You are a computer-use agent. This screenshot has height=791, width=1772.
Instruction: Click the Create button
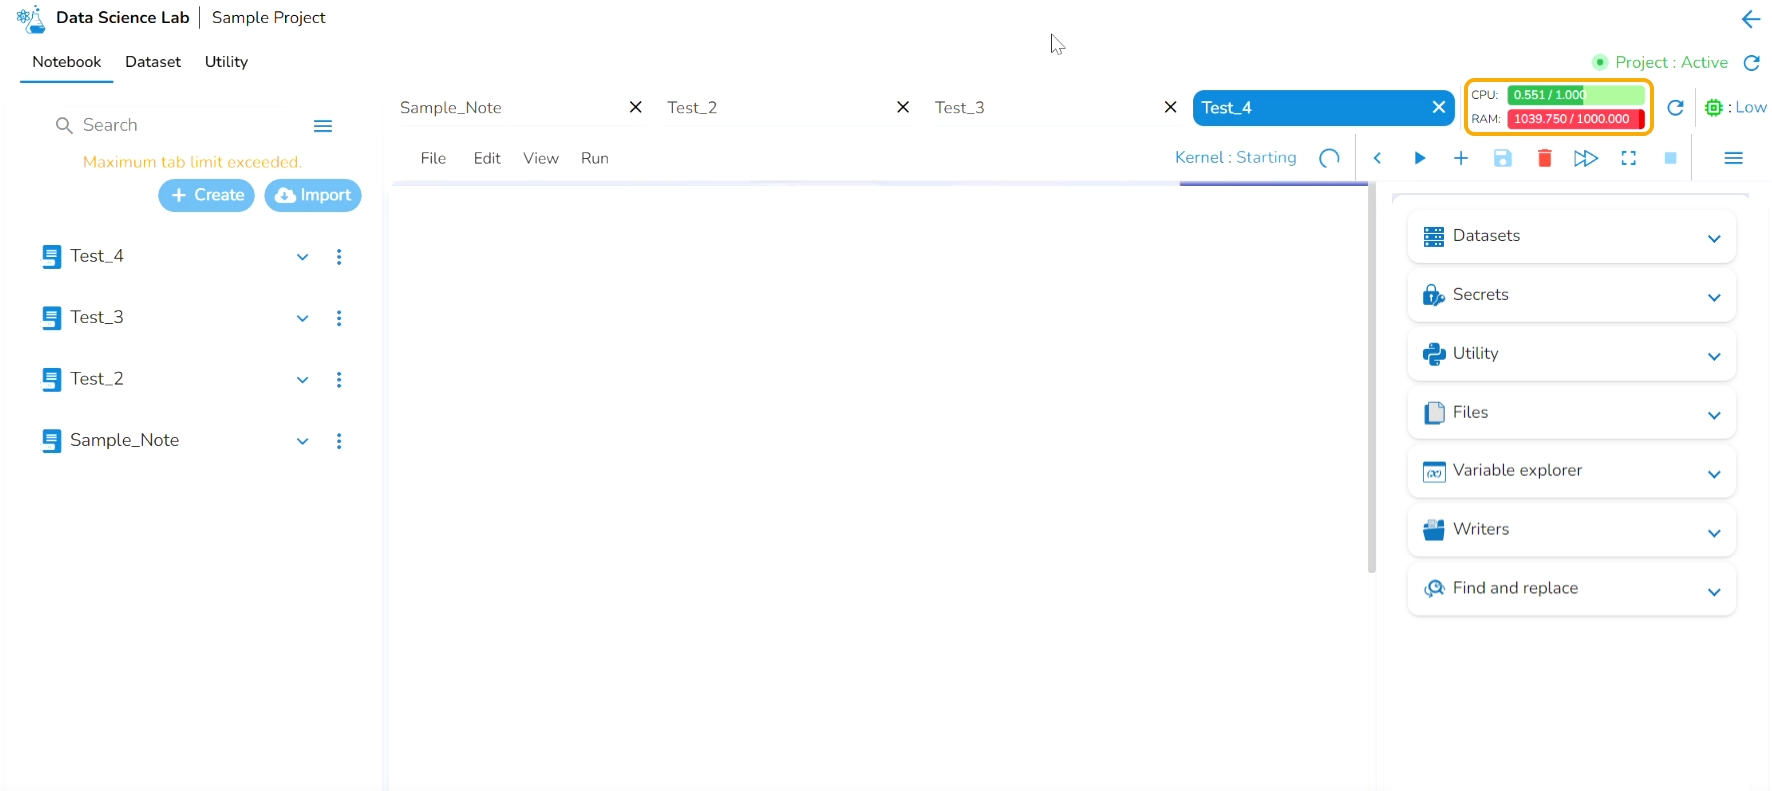click(207, 195)
